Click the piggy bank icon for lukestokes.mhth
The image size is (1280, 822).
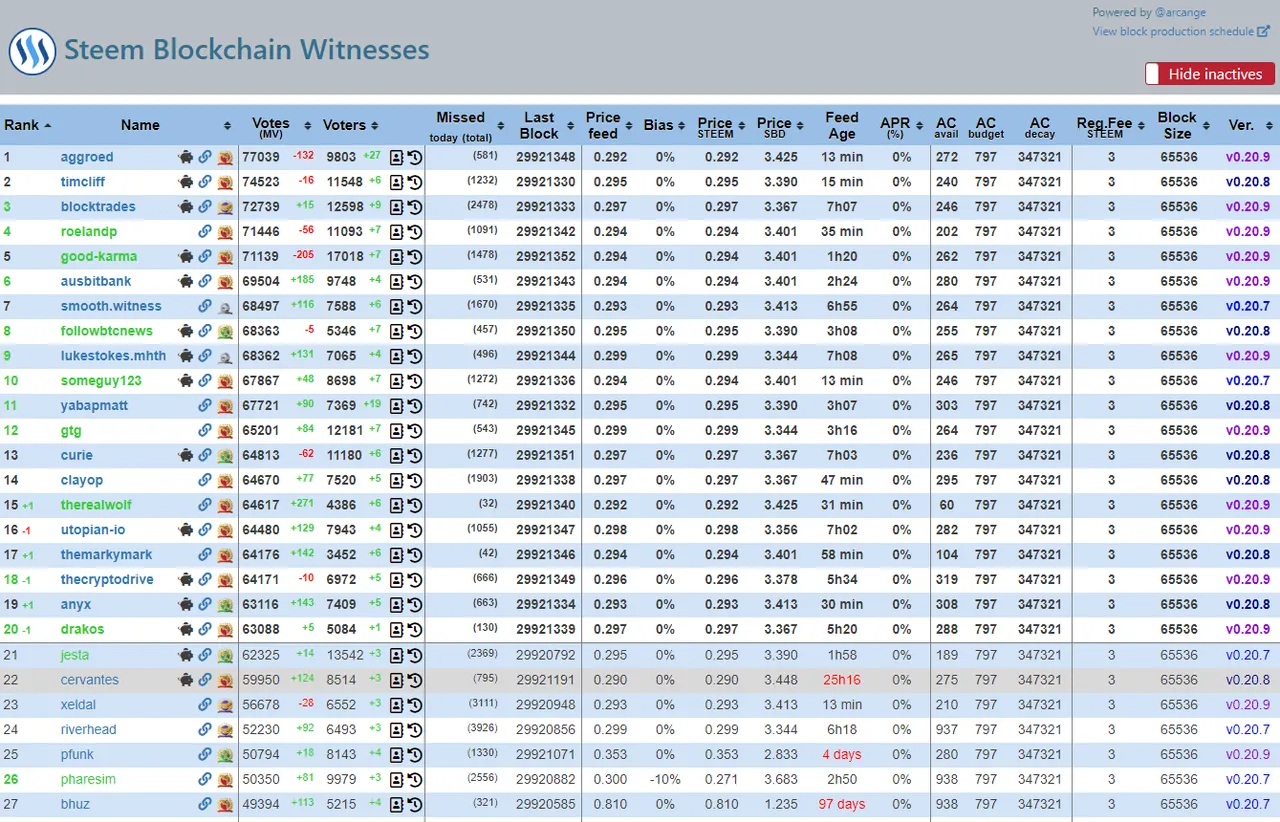(x=185, y=356)
